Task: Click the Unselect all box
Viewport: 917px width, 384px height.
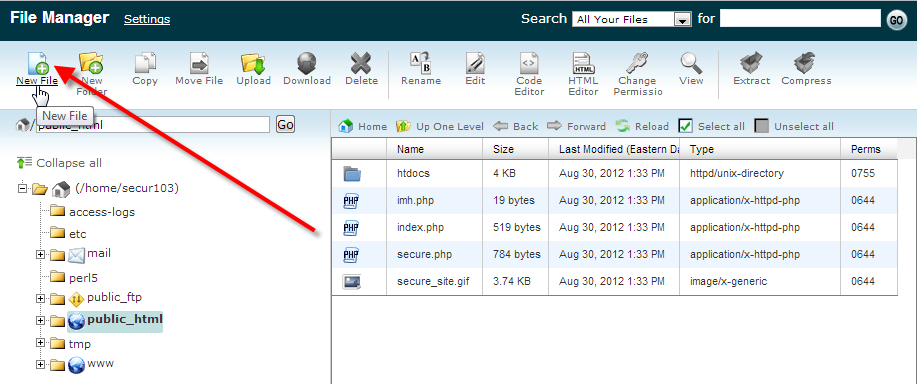Action: click(x=761, y=126)
